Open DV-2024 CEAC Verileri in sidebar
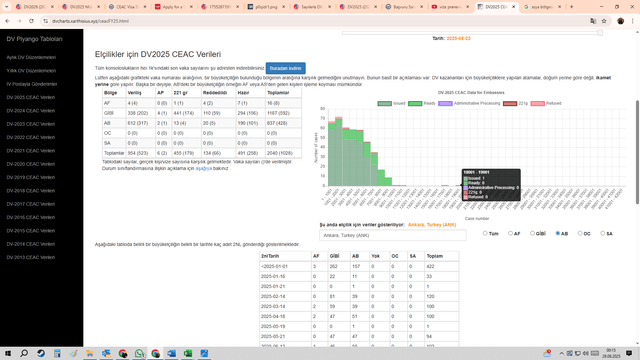 (x=31, y=111)
